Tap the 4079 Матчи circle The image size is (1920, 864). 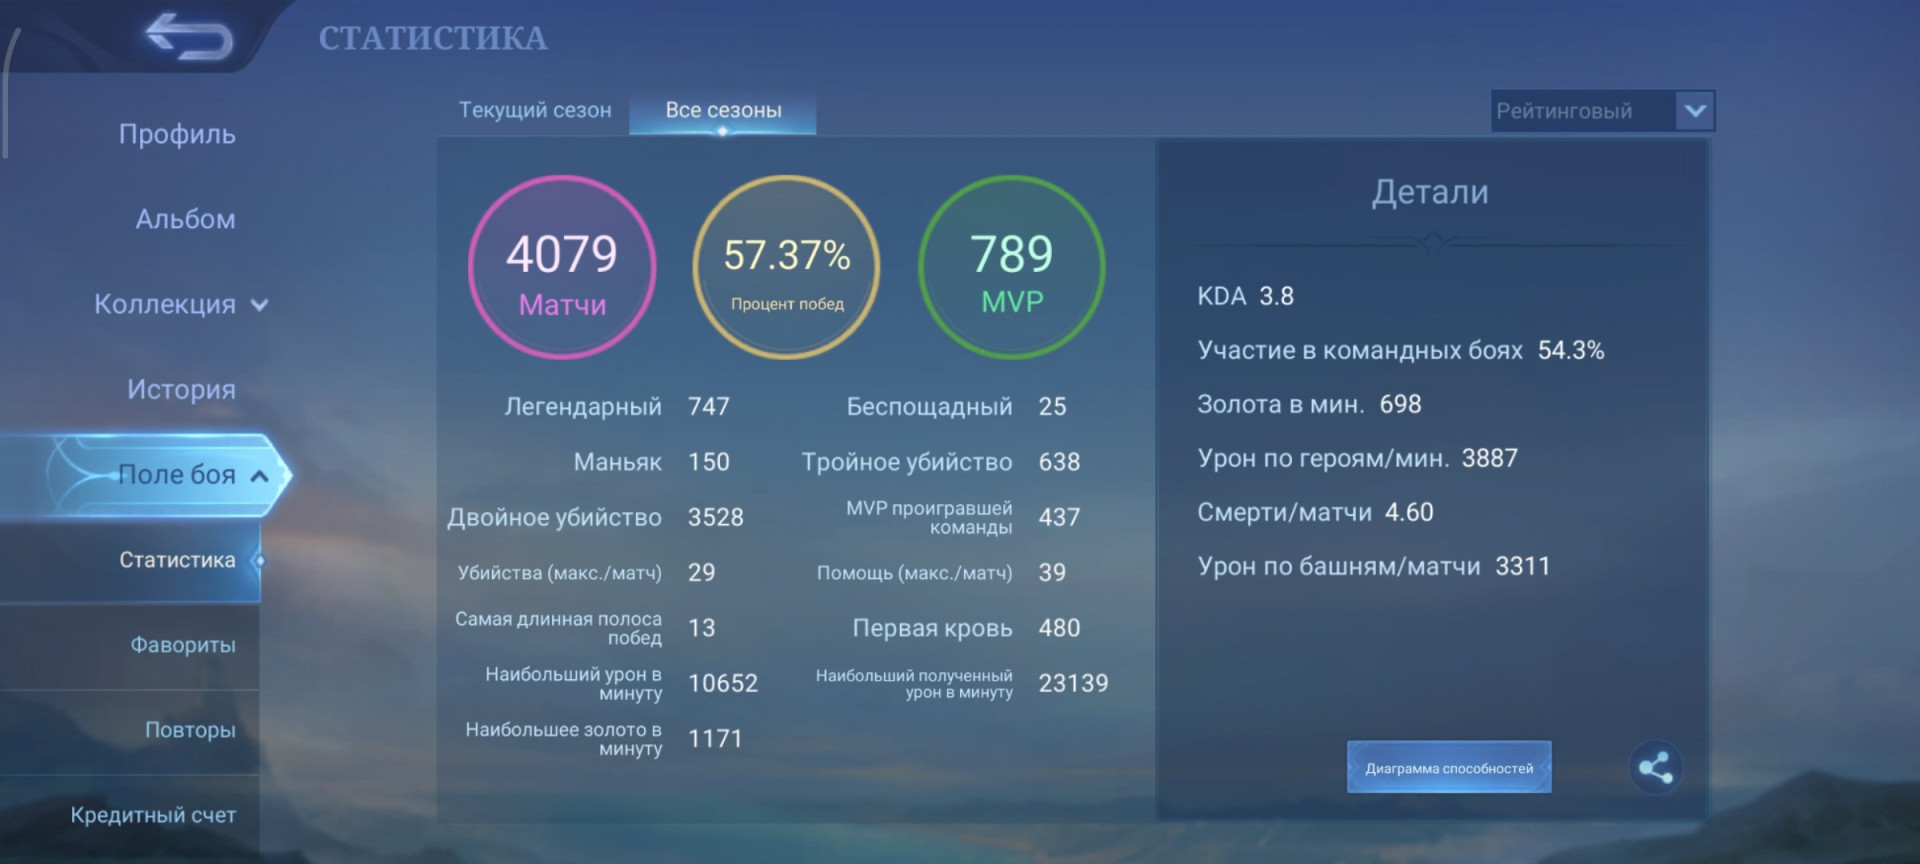pos(562,267)
